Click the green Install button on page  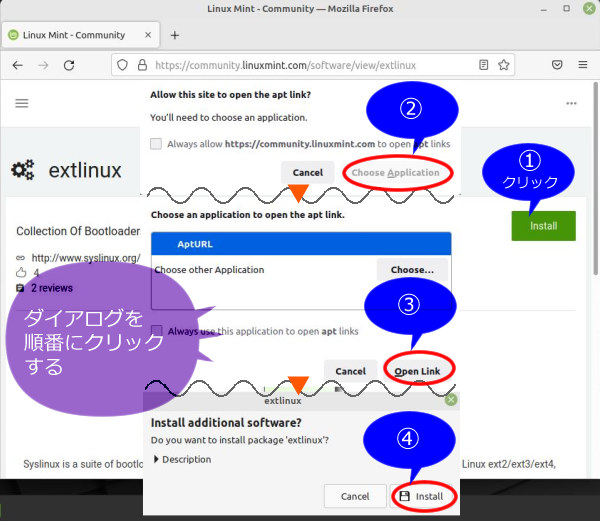543,226
